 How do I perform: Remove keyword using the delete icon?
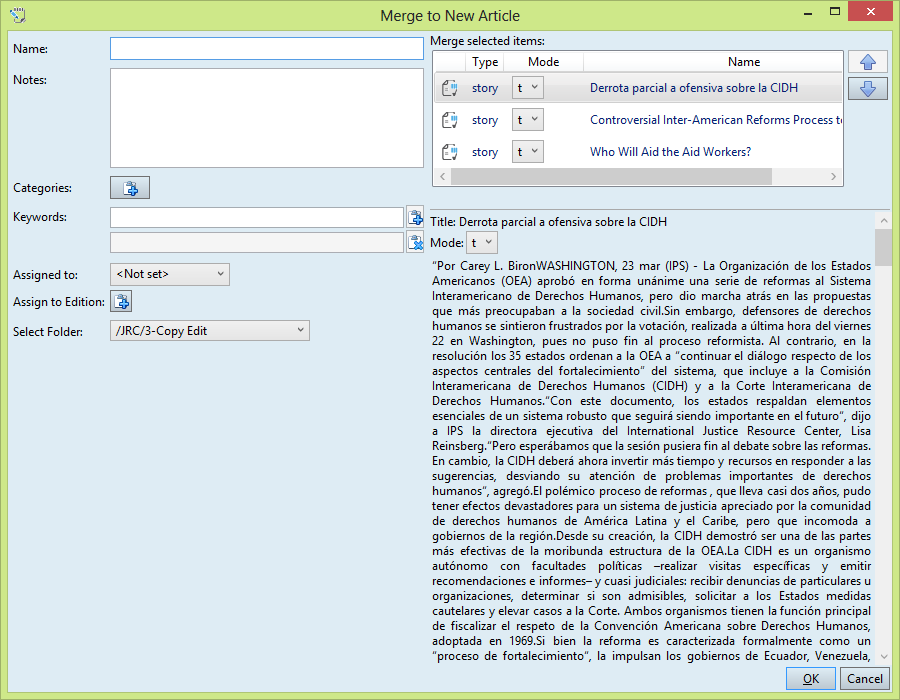(x=415, y=242)
